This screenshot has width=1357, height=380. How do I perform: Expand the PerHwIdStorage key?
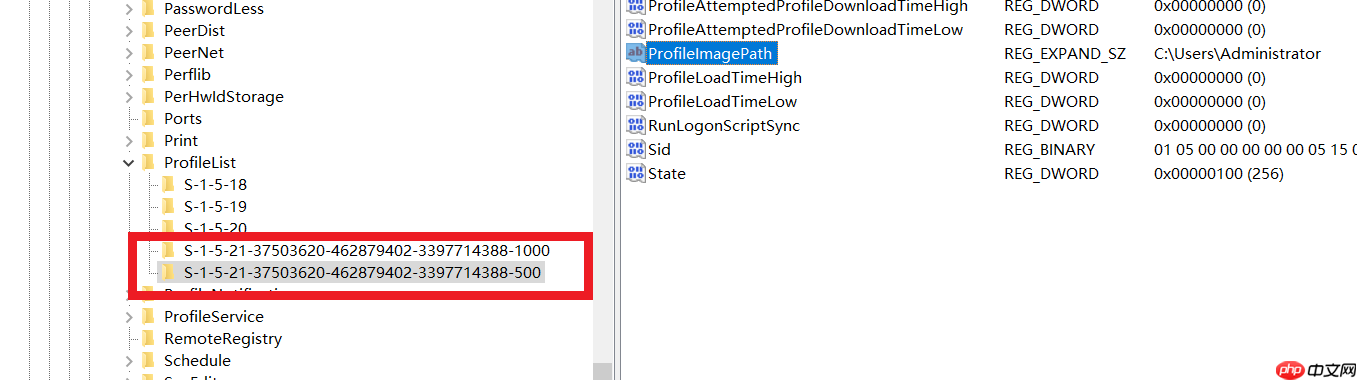(129, 96)
